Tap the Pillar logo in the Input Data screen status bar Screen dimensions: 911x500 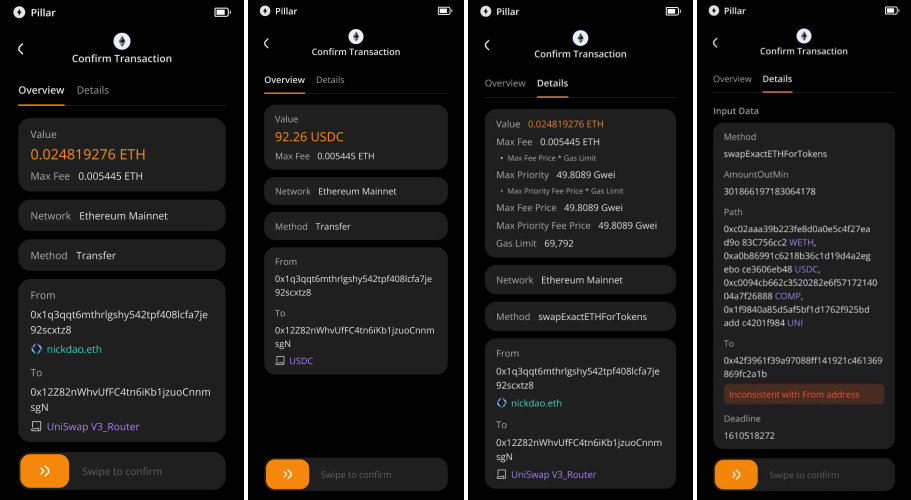pyautogui.click(x=714, y=11)
